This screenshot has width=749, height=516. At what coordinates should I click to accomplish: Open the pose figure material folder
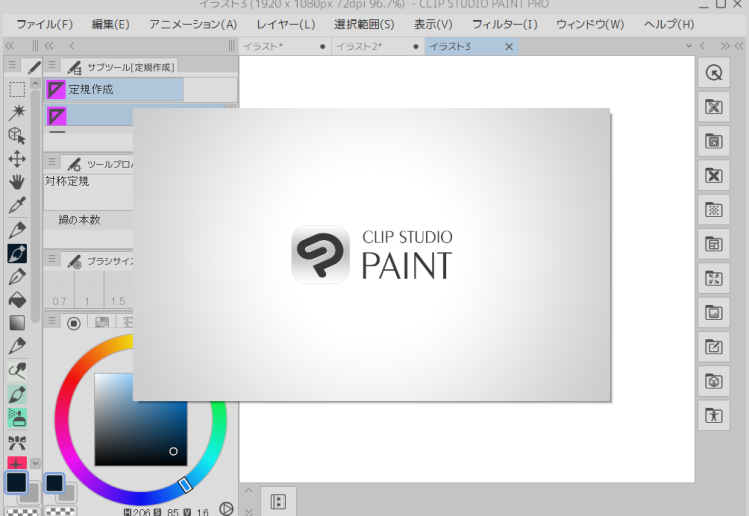click(x=714, y=416)
